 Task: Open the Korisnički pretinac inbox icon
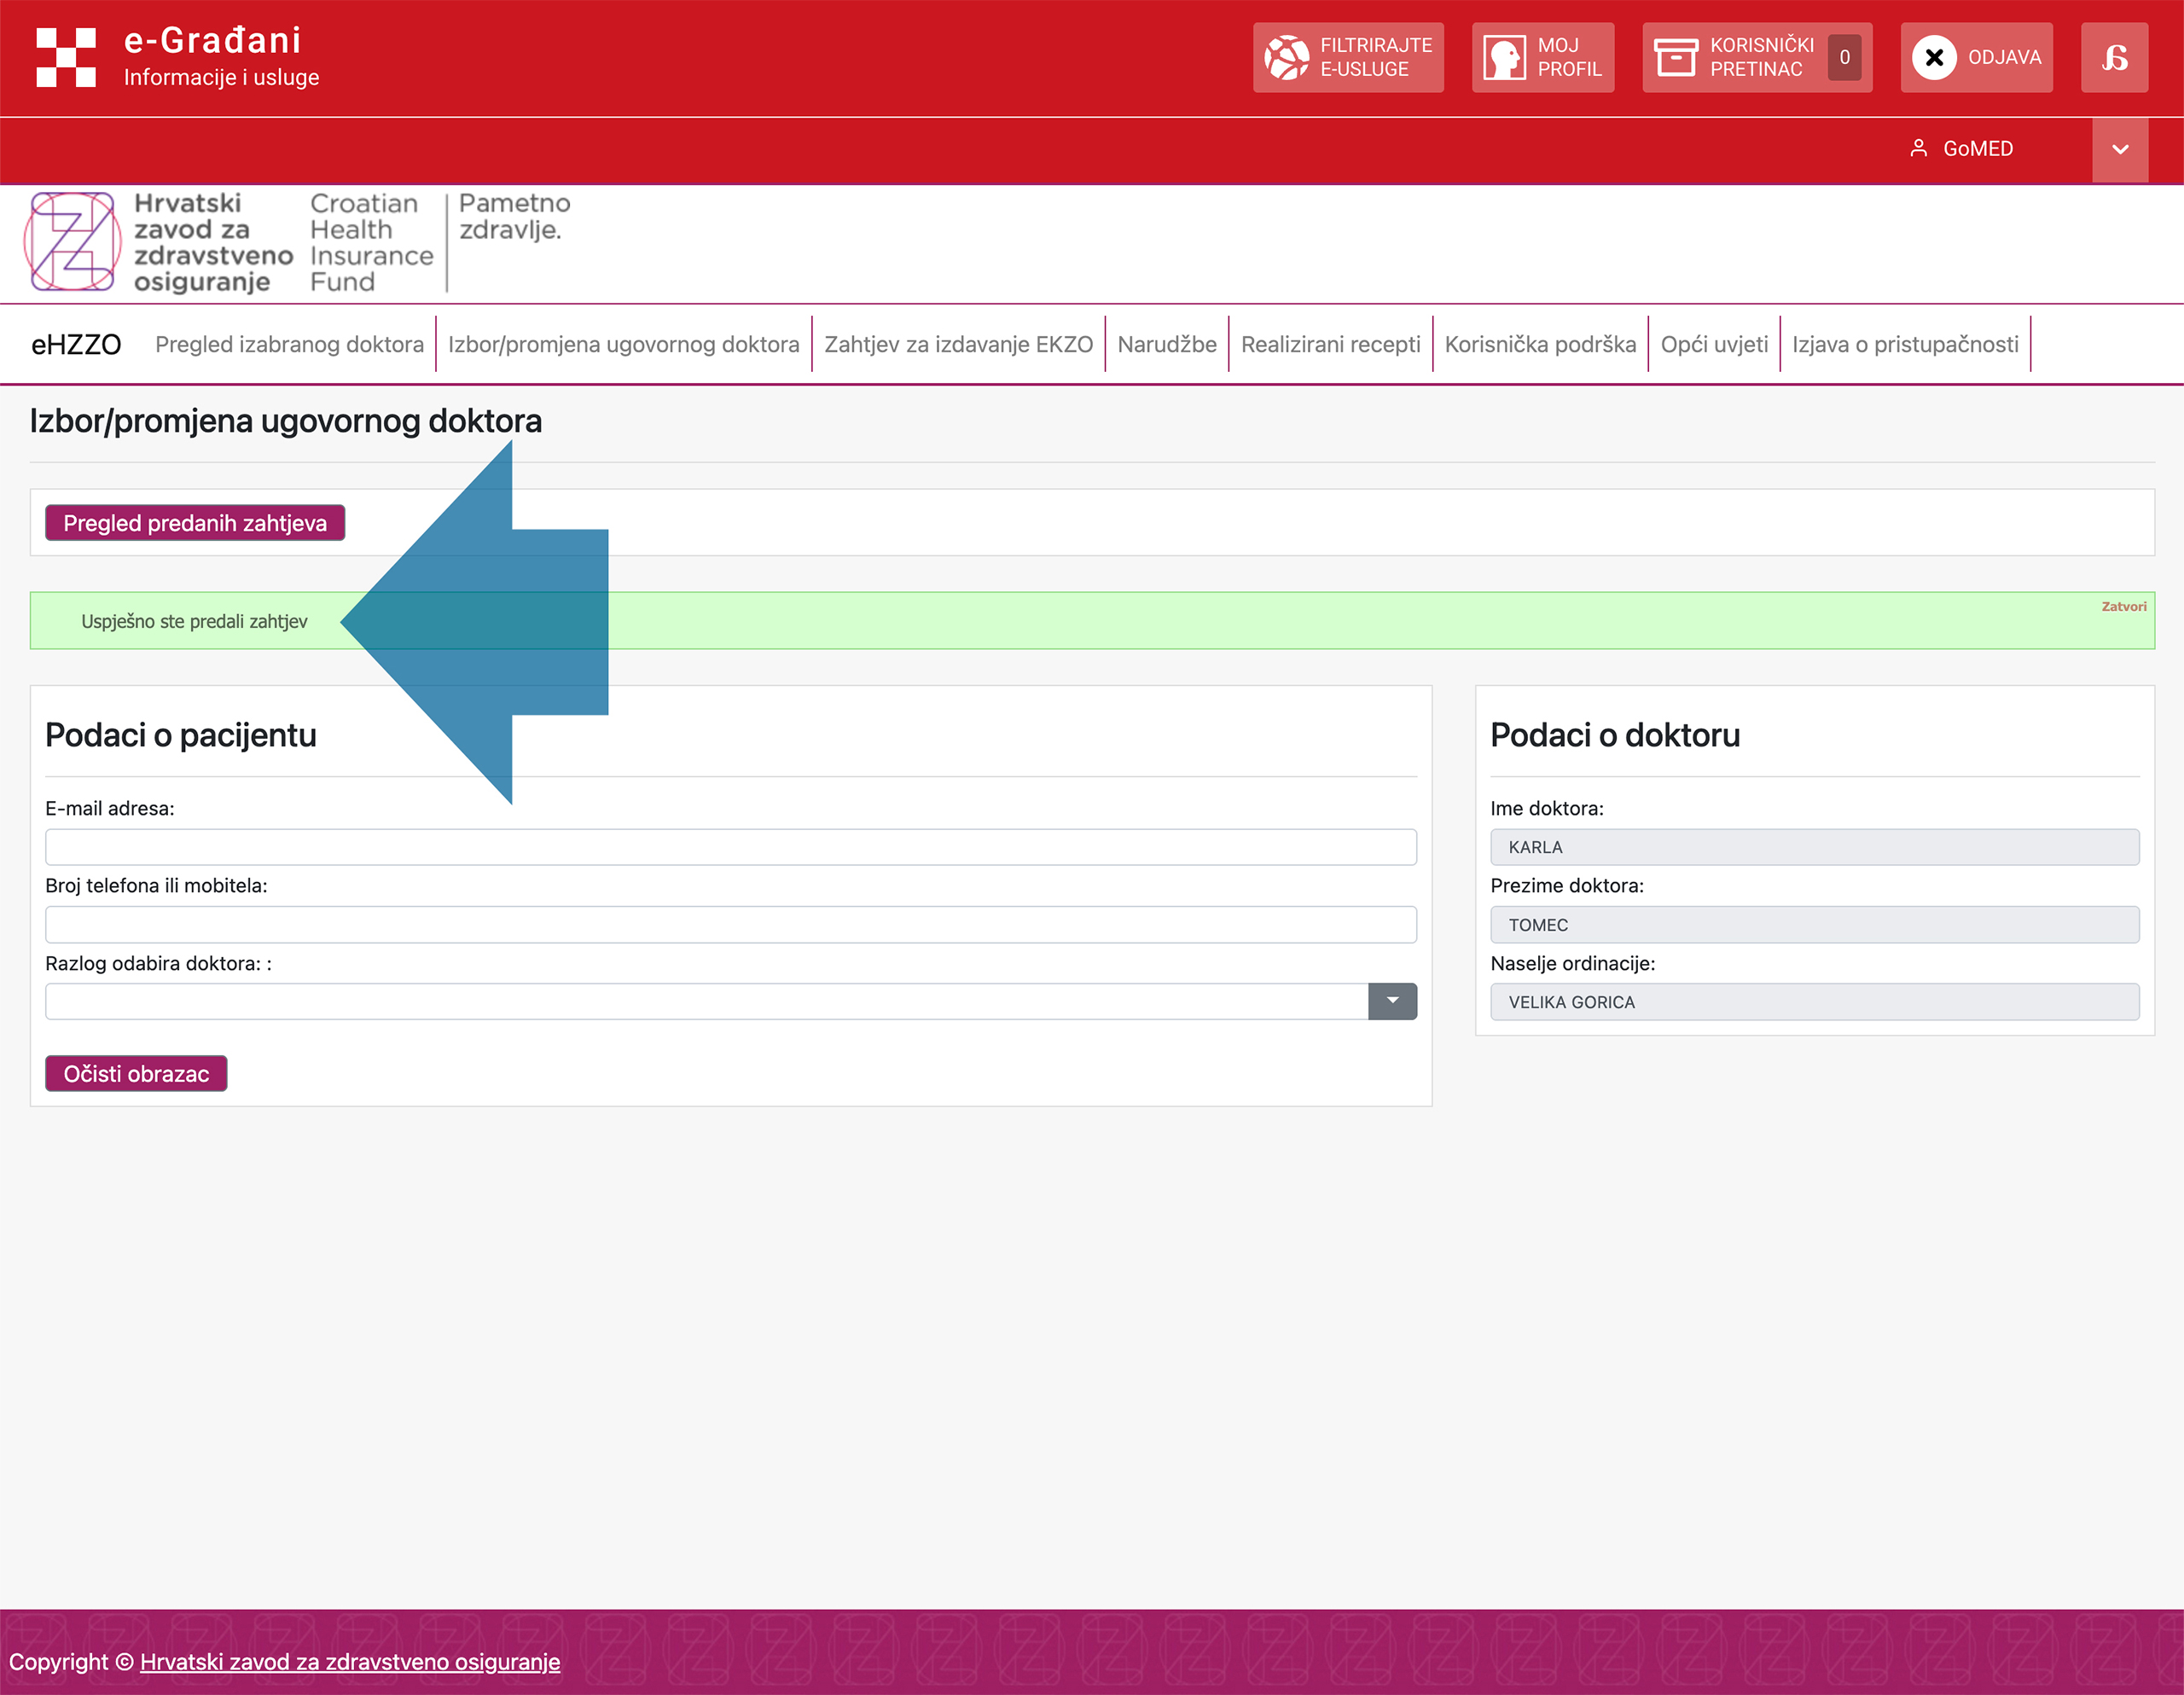(x=1676, y=57)
